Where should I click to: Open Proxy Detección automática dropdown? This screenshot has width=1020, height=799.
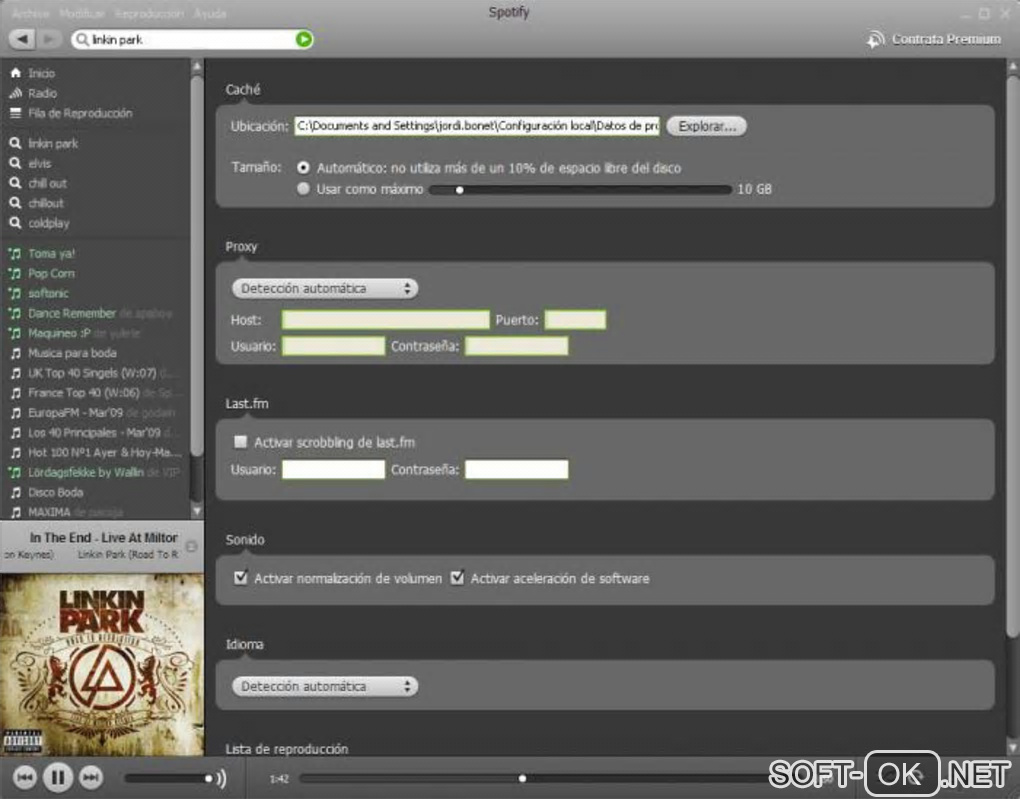[x=325, y=288]
